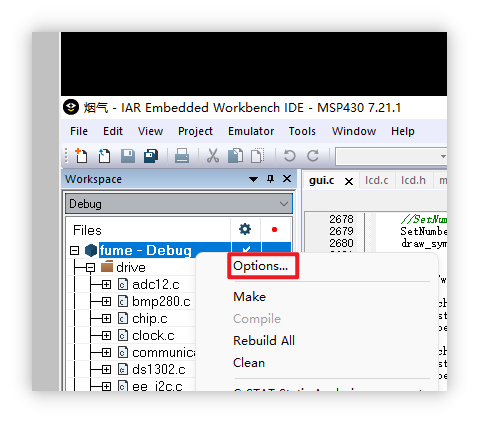Click the Save All toolbar icon
This screenshot has width=479, height=423.
[151, 156]
